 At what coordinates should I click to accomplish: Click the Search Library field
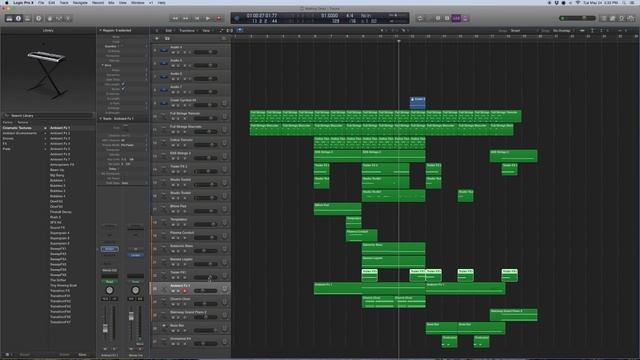click(48, 116)
